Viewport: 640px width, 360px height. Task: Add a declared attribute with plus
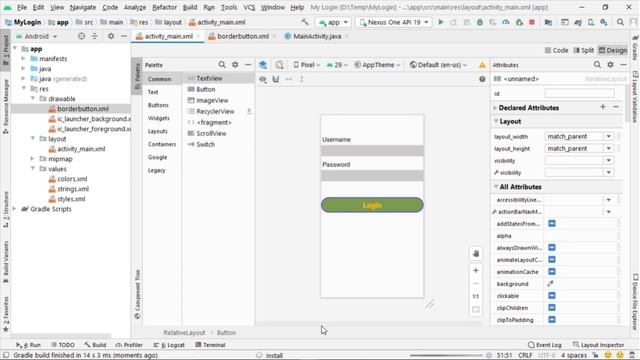coord(603,107)
